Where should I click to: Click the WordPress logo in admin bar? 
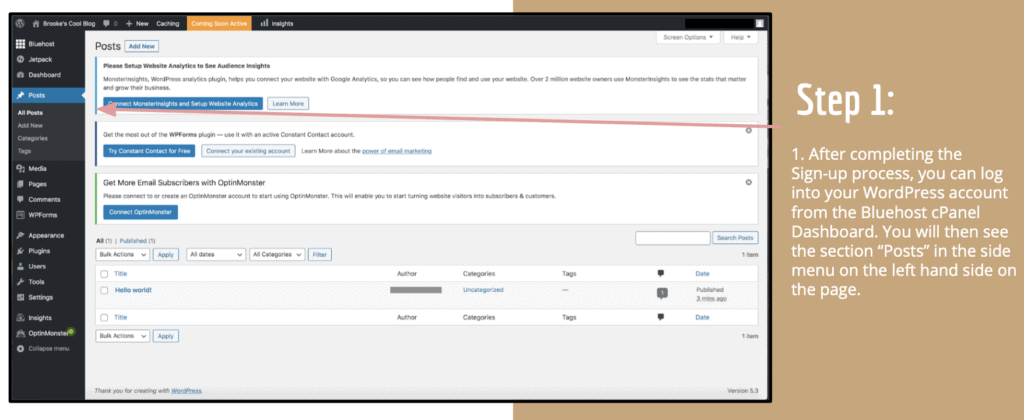click(x=21, y=22)
